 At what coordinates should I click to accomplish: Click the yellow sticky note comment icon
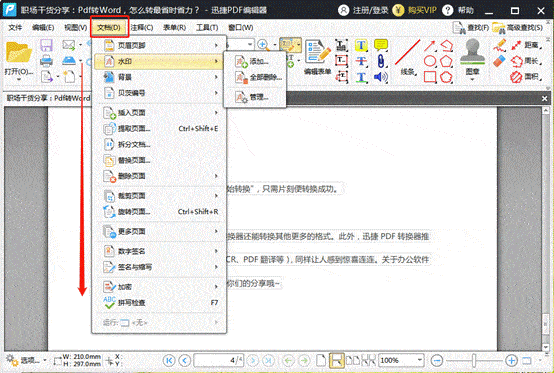381,45
